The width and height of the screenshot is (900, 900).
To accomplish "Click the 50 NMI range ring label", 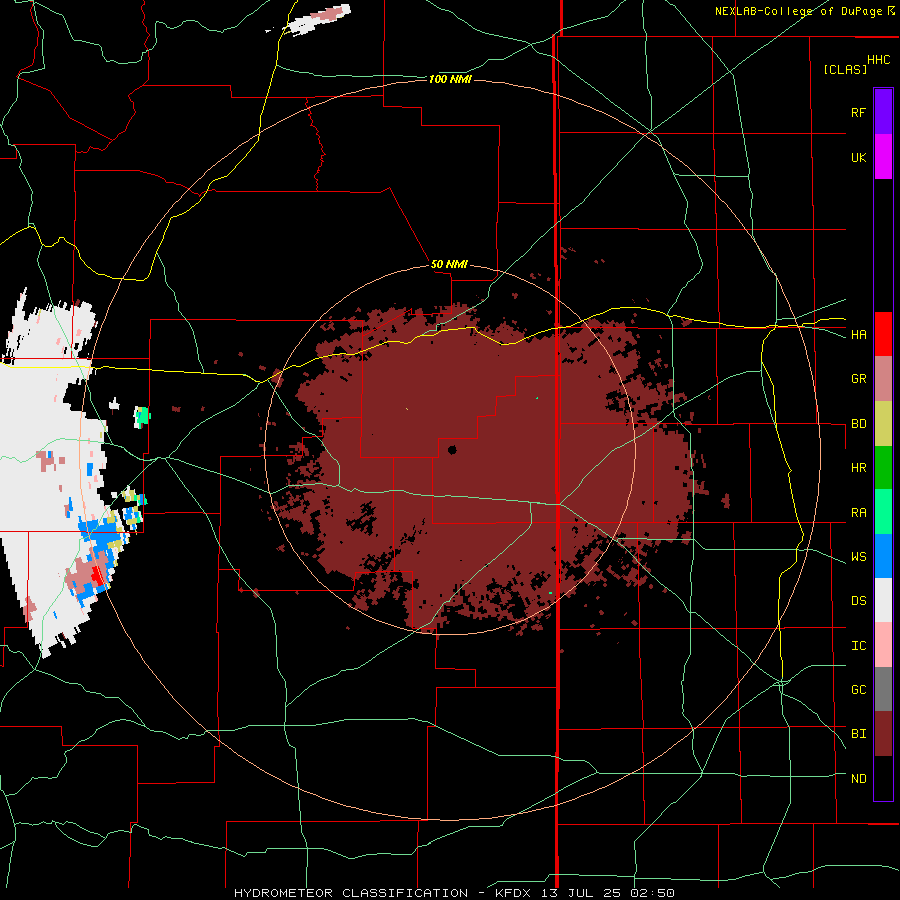I will (449, 265).
